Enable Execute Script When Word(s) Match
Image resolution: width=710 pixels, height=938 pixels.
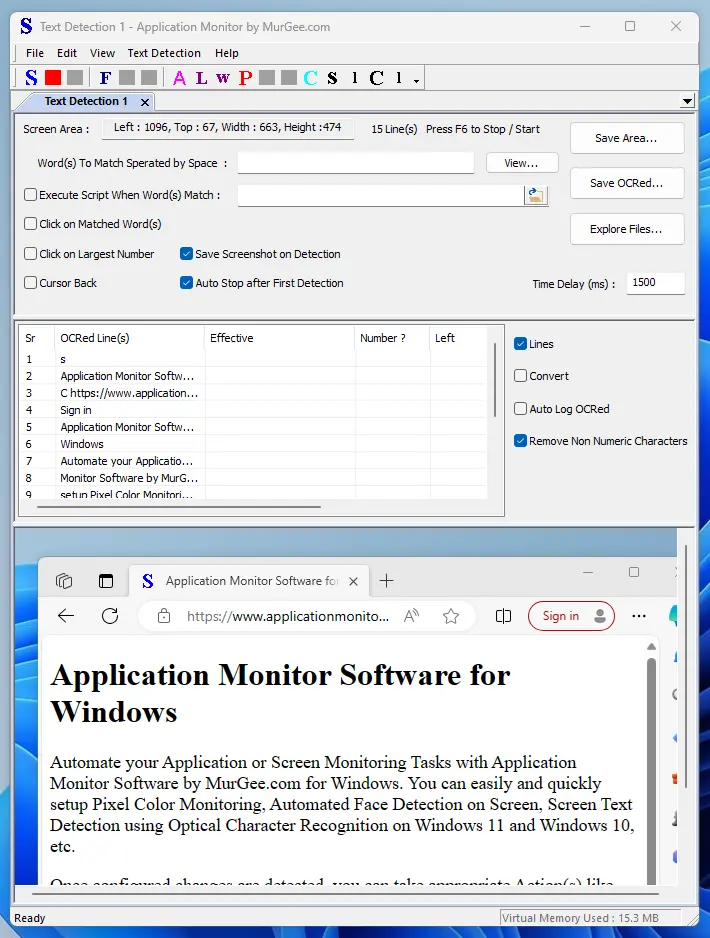point(31,194)
